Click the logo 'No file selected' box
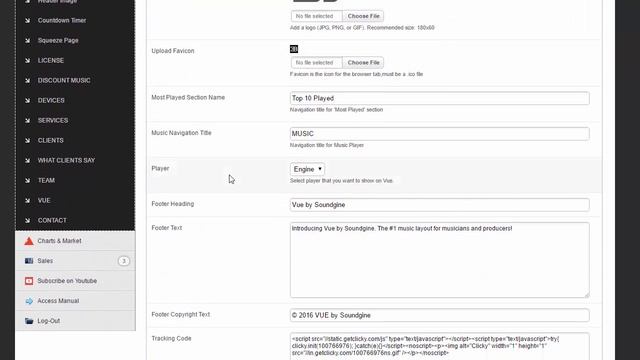640x360 pixels. tap(316, 16)
